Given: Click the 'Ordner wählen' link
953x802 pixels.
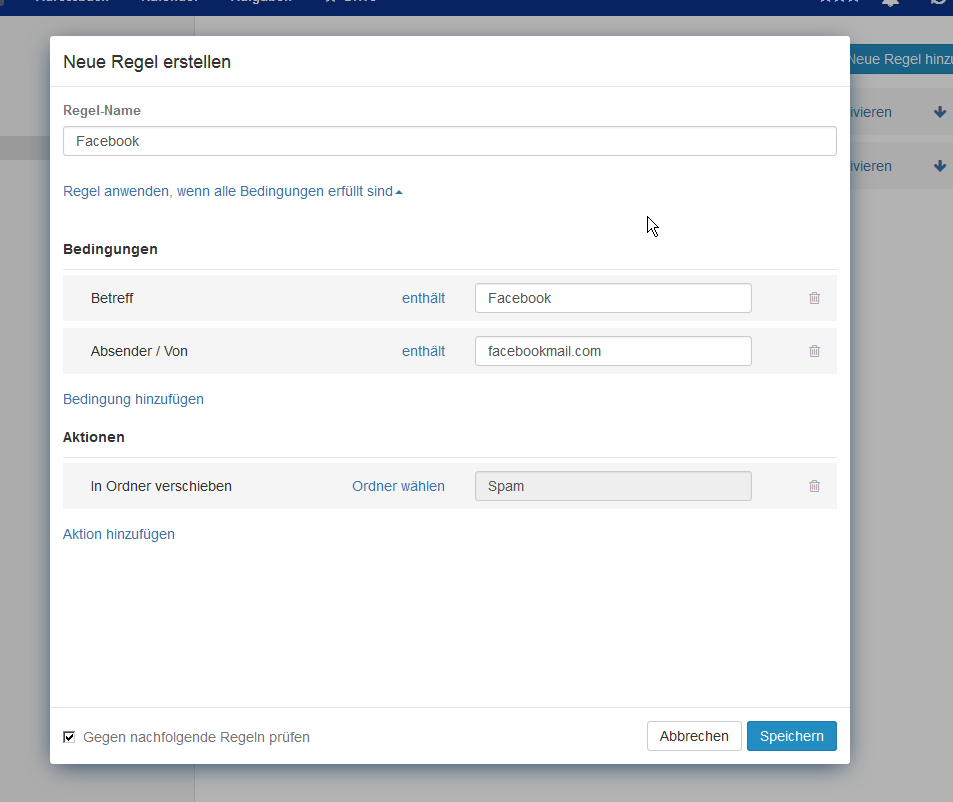Looking at the screenshot, I should (x=398, y=486).
